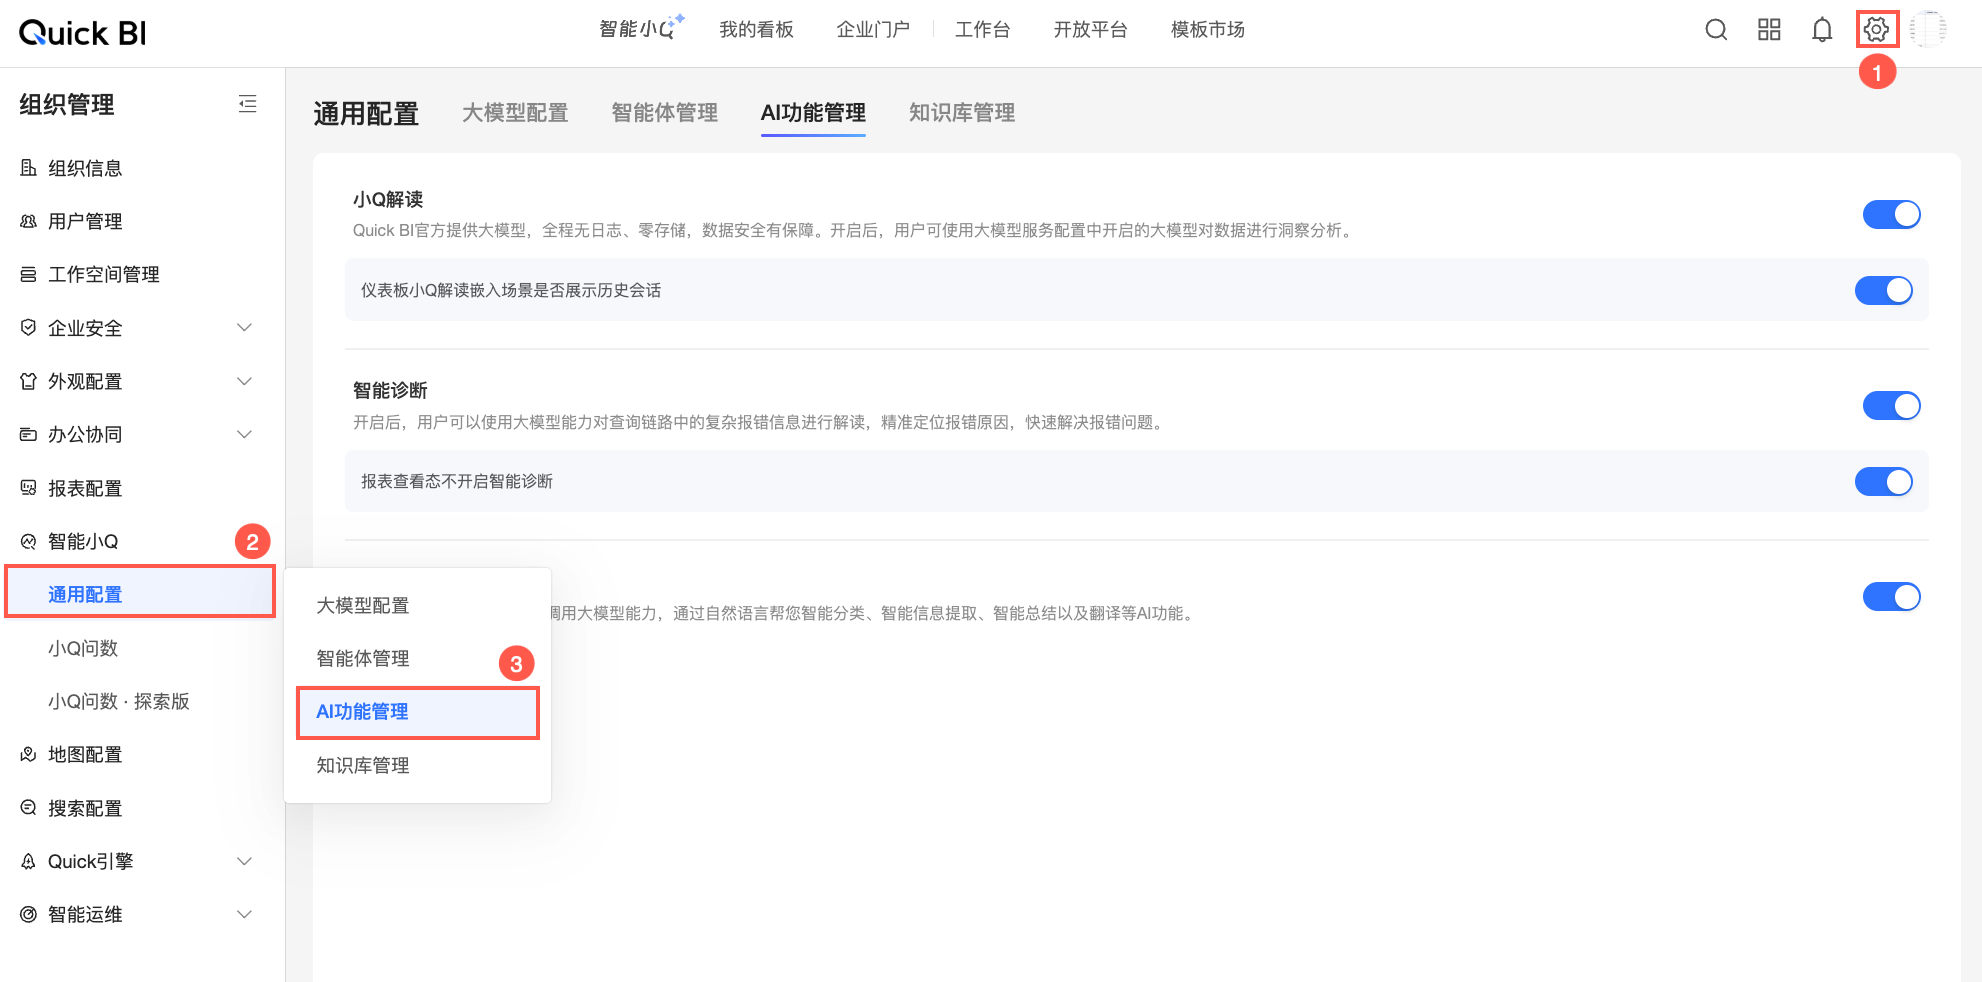Expand the Quick引擎 chevron
This screenshot has height=982, width=1982.
244,861
